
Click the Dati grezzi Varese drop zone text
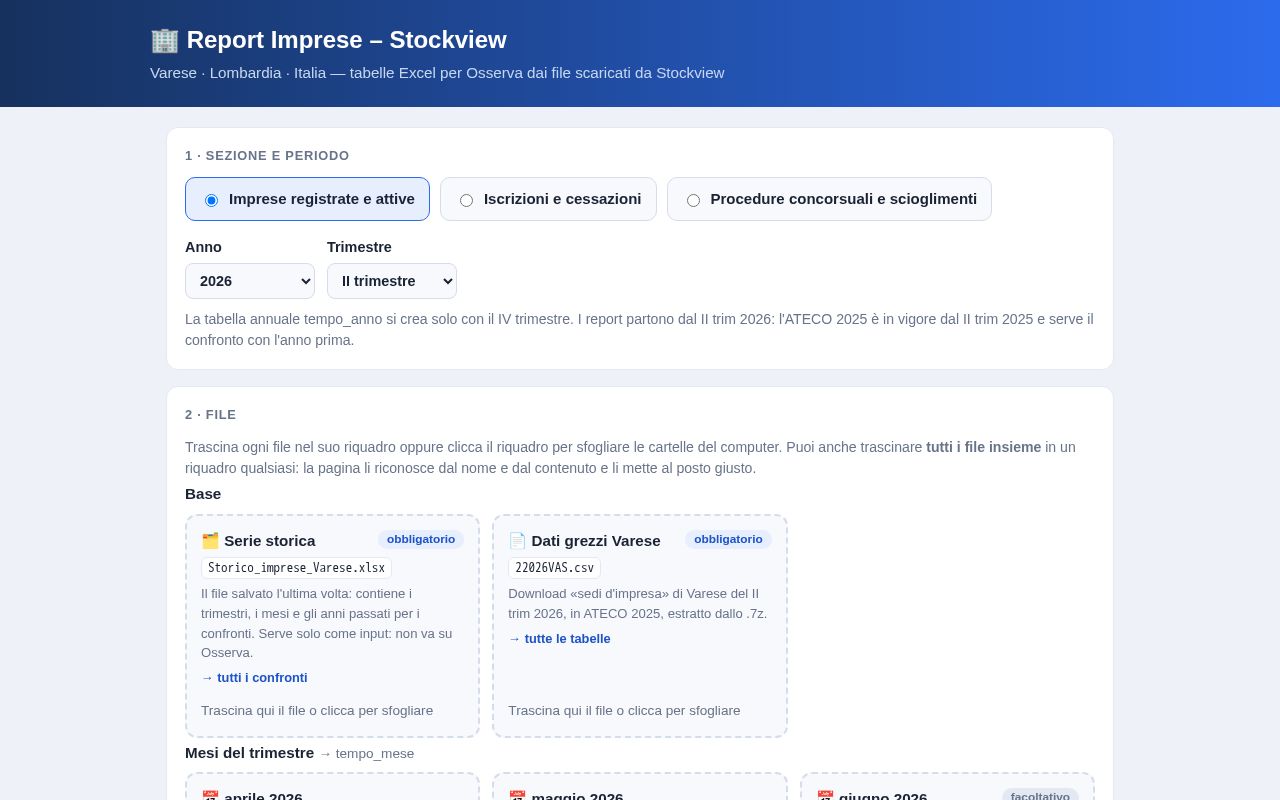click(624, 711)
